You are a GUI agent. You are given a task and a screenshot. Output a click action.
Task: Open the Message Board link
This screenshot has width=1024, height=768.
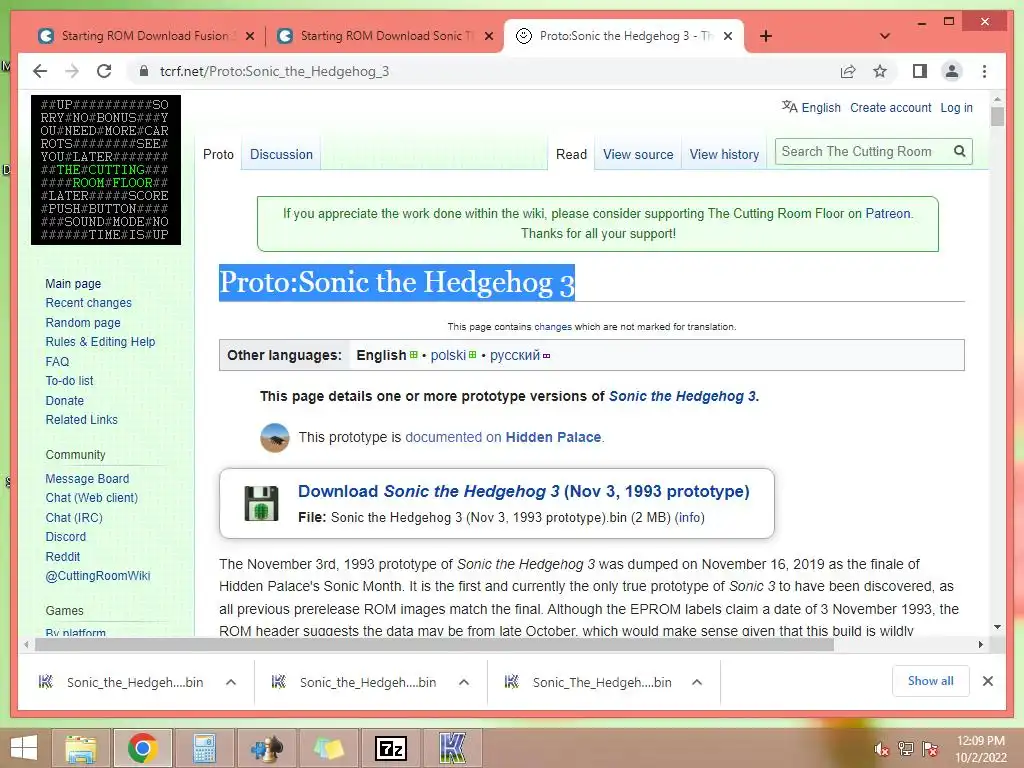pyautogui.click(x=87, y=479)
